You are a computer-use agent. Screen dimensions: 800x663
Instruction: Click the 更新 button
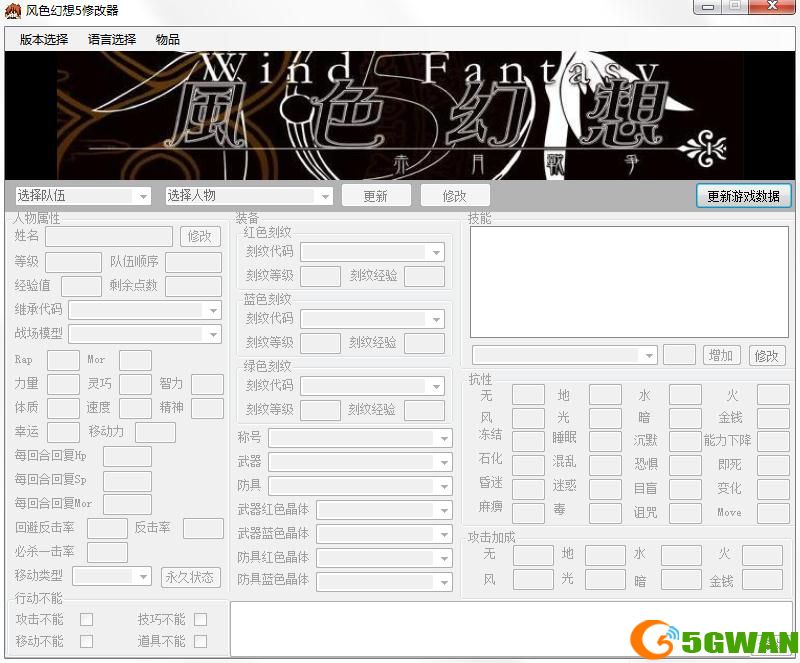tap(376, 196)
